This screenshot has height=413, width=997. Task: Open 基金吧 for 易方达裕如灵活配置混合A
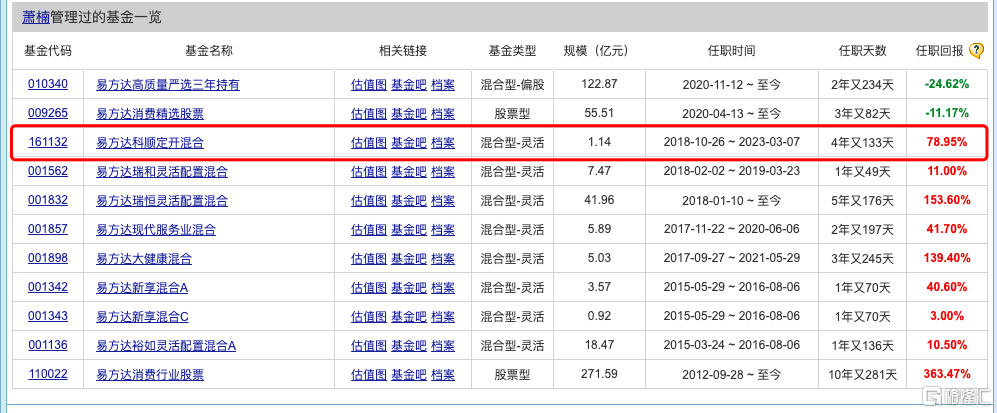coord(408,346)
